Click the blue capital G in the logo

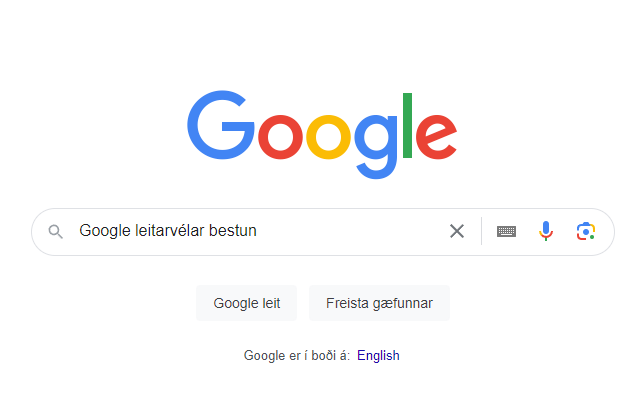tap(221, 127)
